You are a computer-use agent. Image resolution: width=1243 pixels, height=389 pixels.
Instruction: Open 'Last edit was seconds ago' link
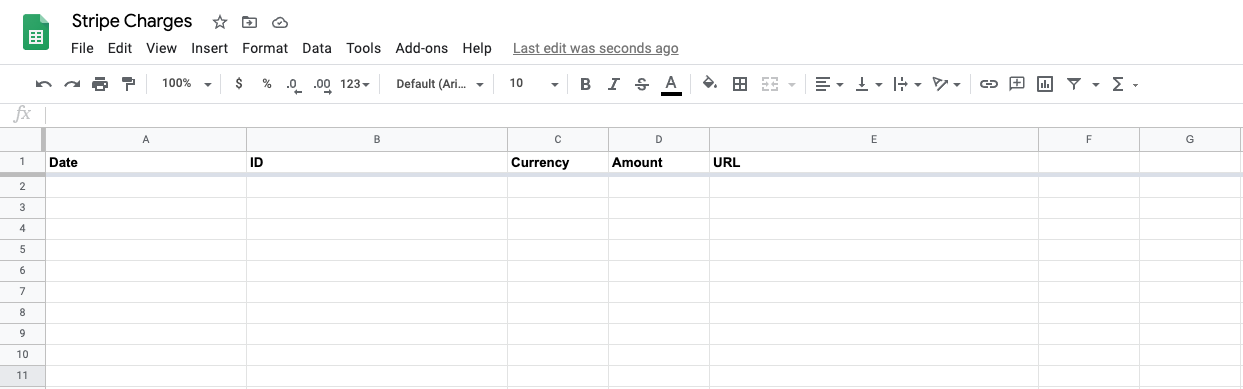pos(595,48)
